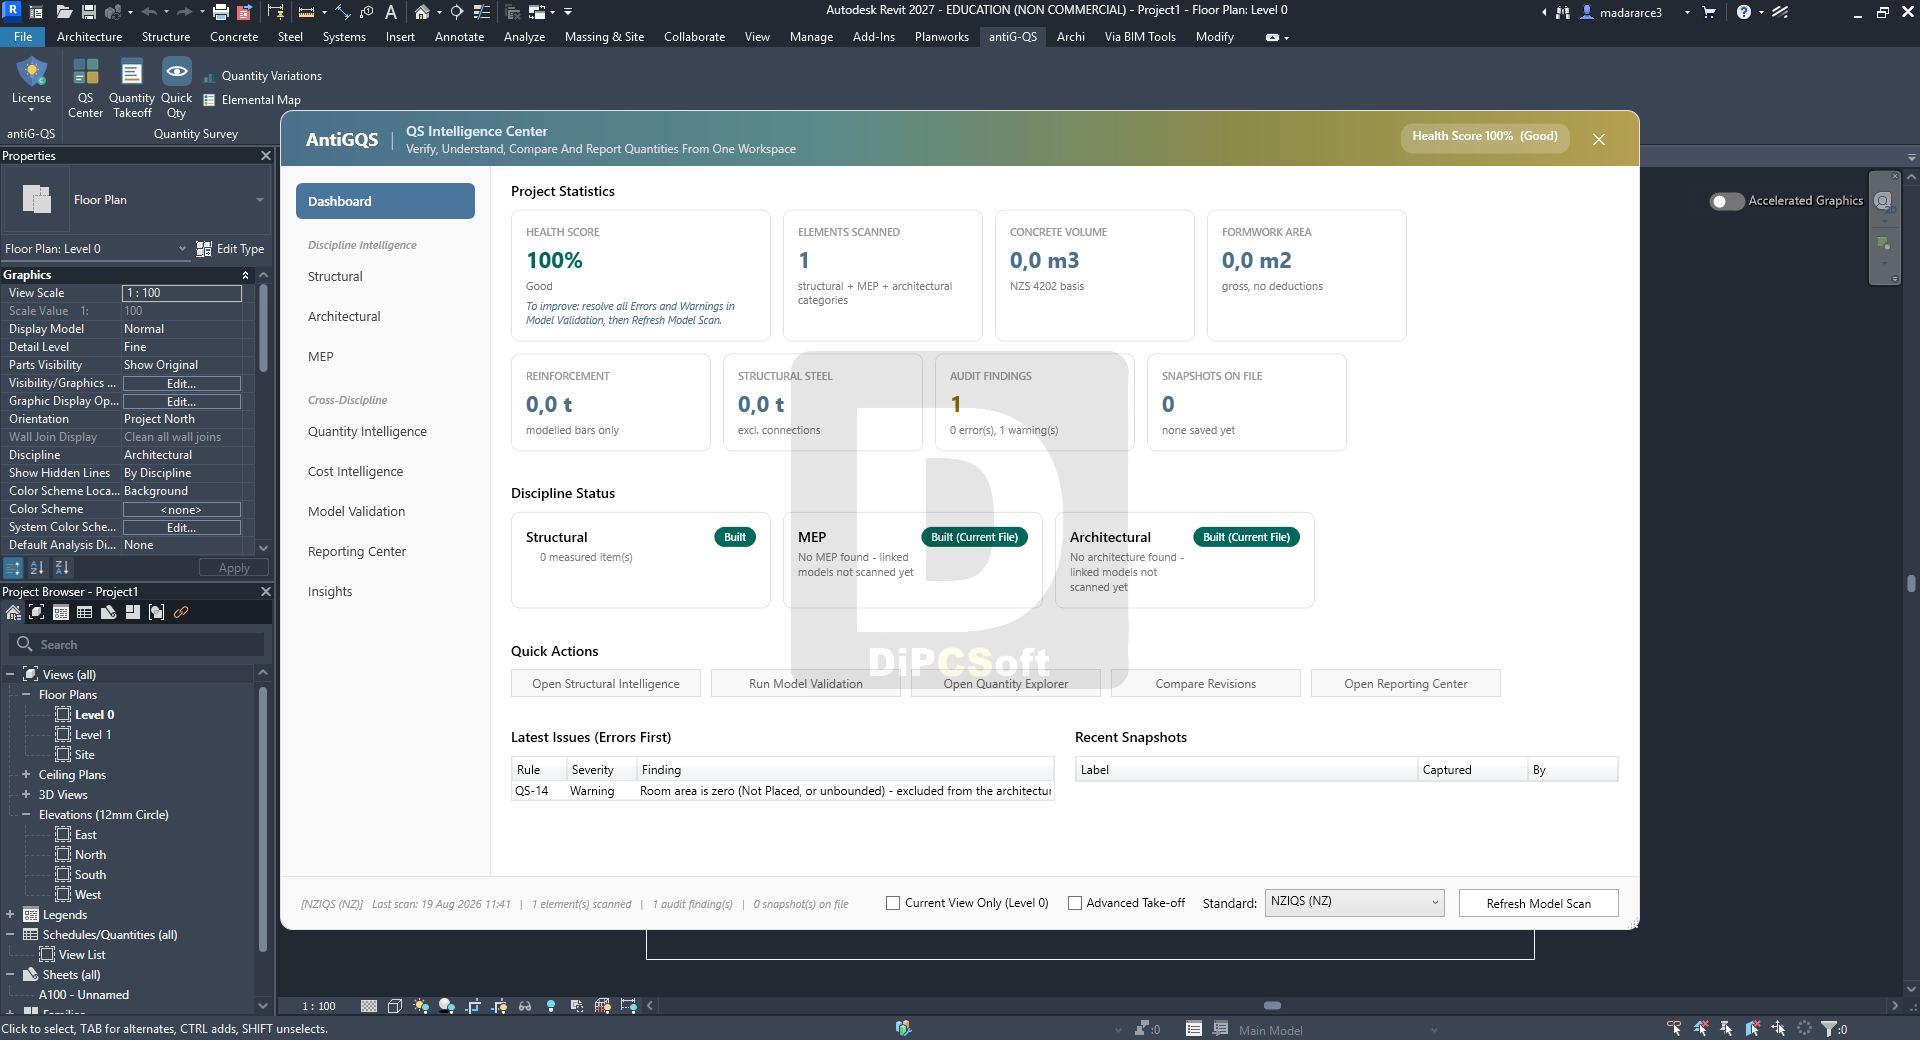Click the Schedules filter icon in Project Browser
This screenshot has width=1920, height=1040.
click(84, 612)
